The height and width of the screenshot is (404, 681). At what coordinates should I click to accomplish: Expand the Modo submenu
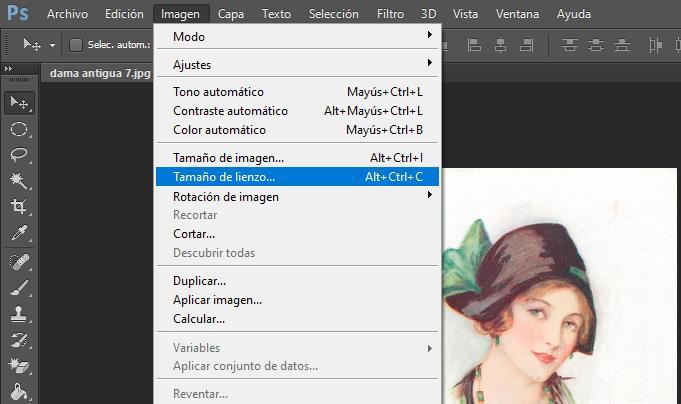[x=298, y=36]
